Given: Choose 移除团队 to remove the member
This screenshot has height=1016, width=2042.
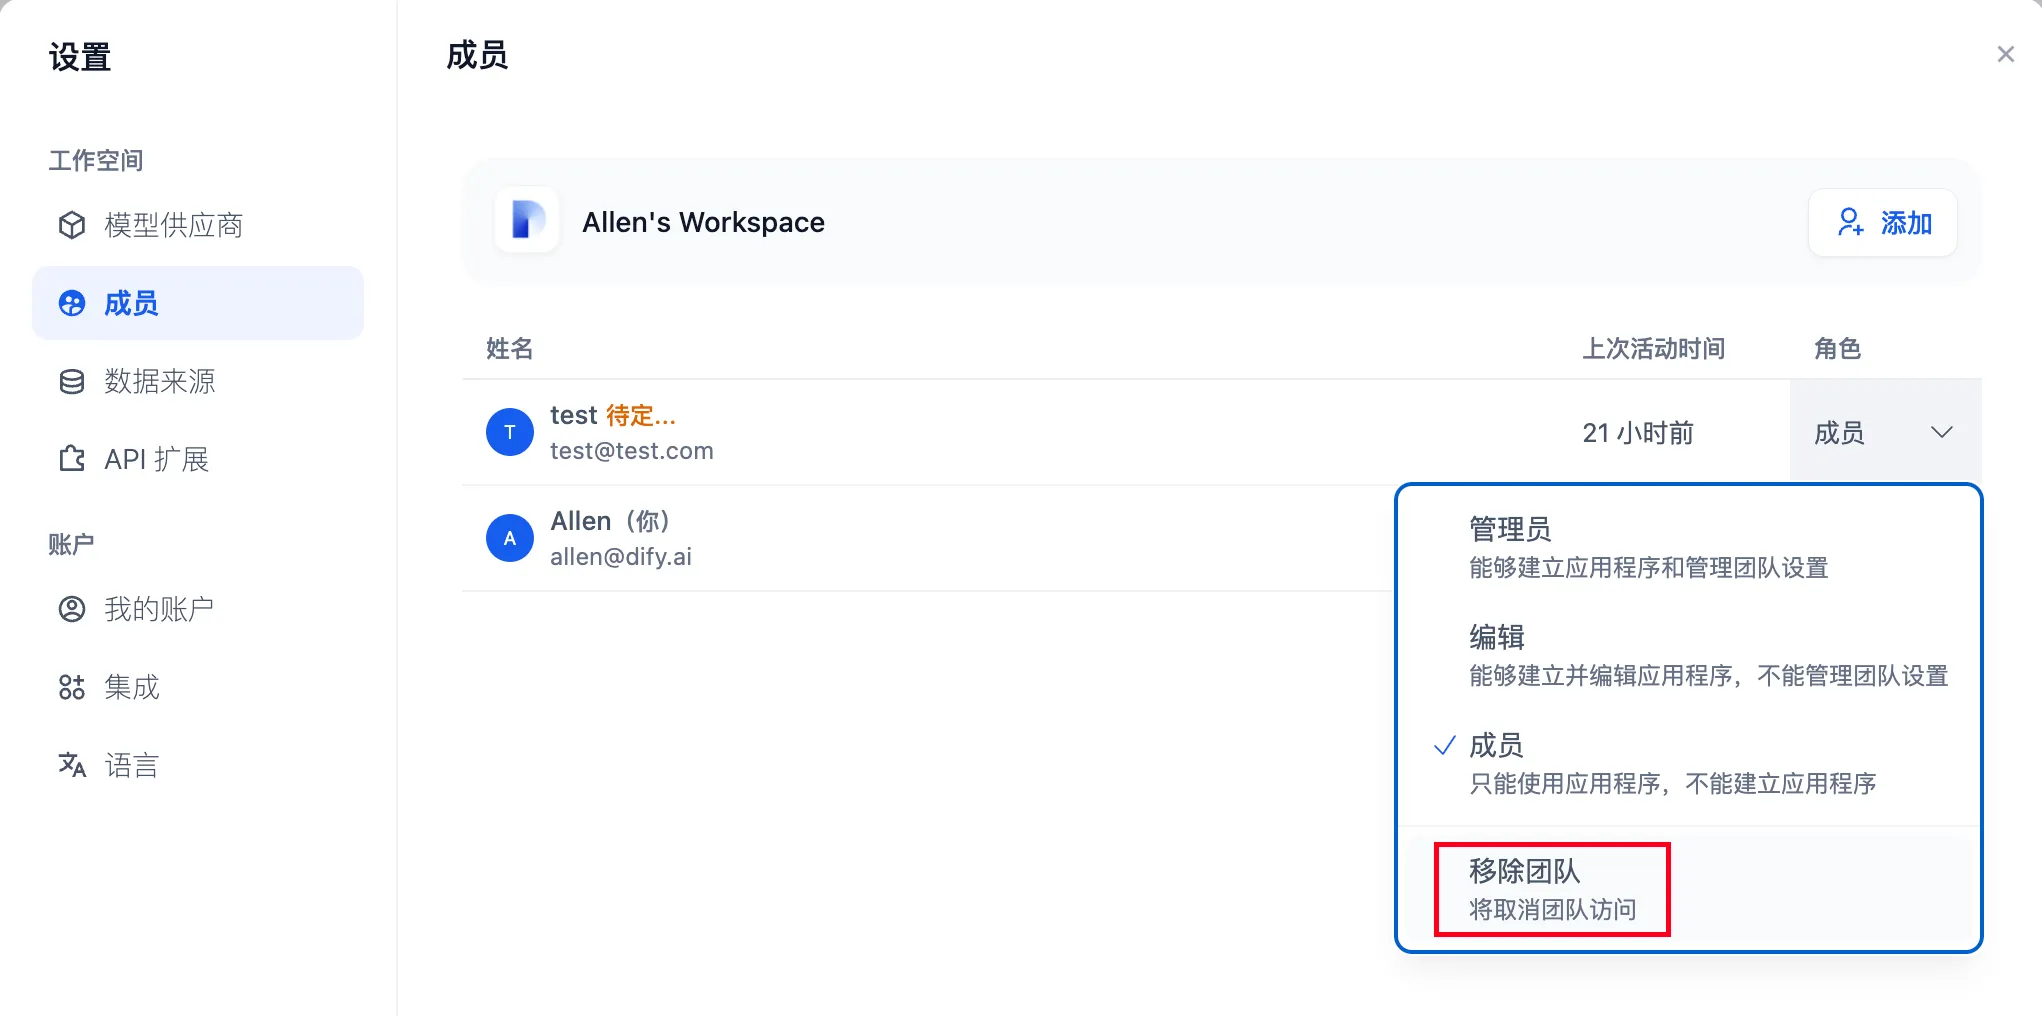Looking at the screenshot, I should (x=1552, y=889).
